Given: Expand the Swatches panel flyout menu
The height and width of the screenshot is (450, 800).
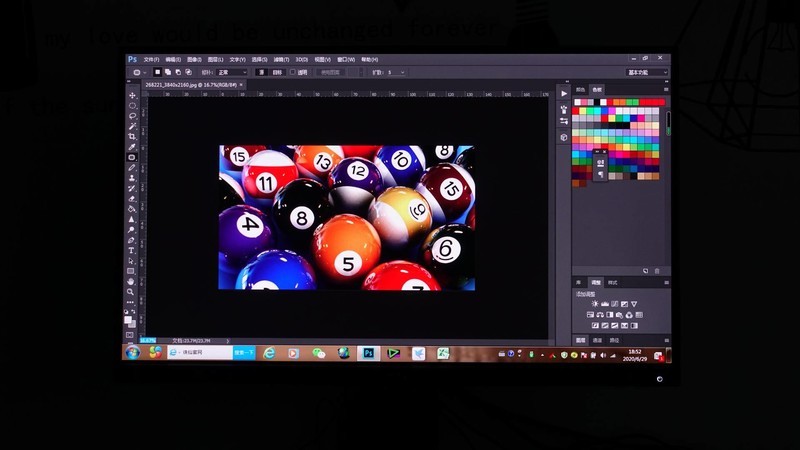Looking at the screenshot, I should point(664,90).
